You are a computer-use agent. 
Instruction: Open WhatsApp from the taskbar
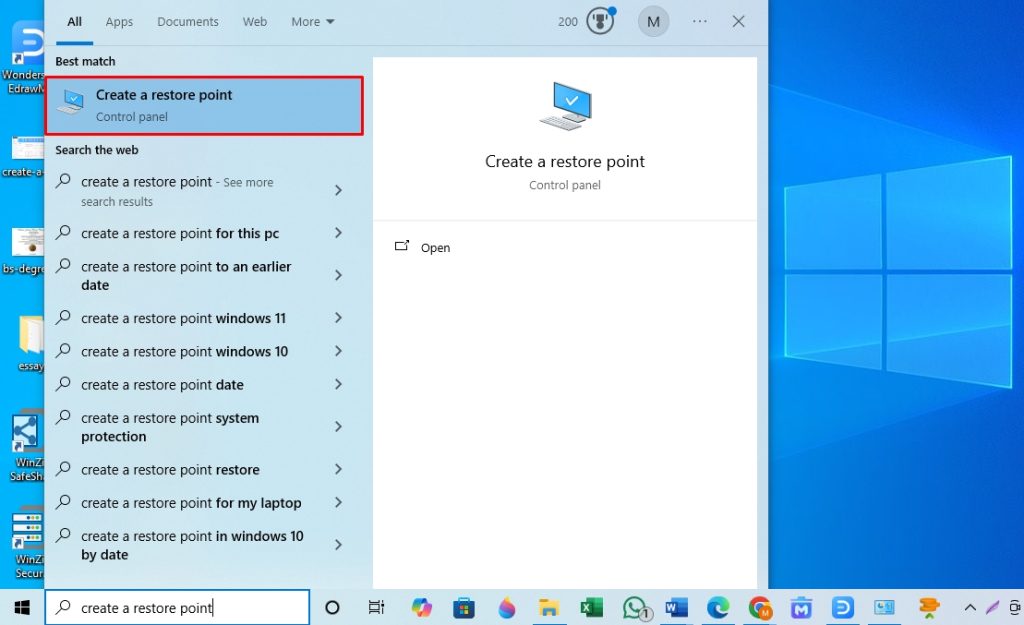point(635,608)
